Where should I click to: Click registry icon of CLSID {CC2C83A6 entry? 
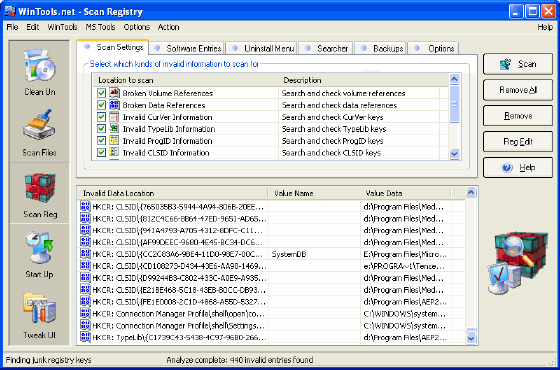[x=85, y=254]
